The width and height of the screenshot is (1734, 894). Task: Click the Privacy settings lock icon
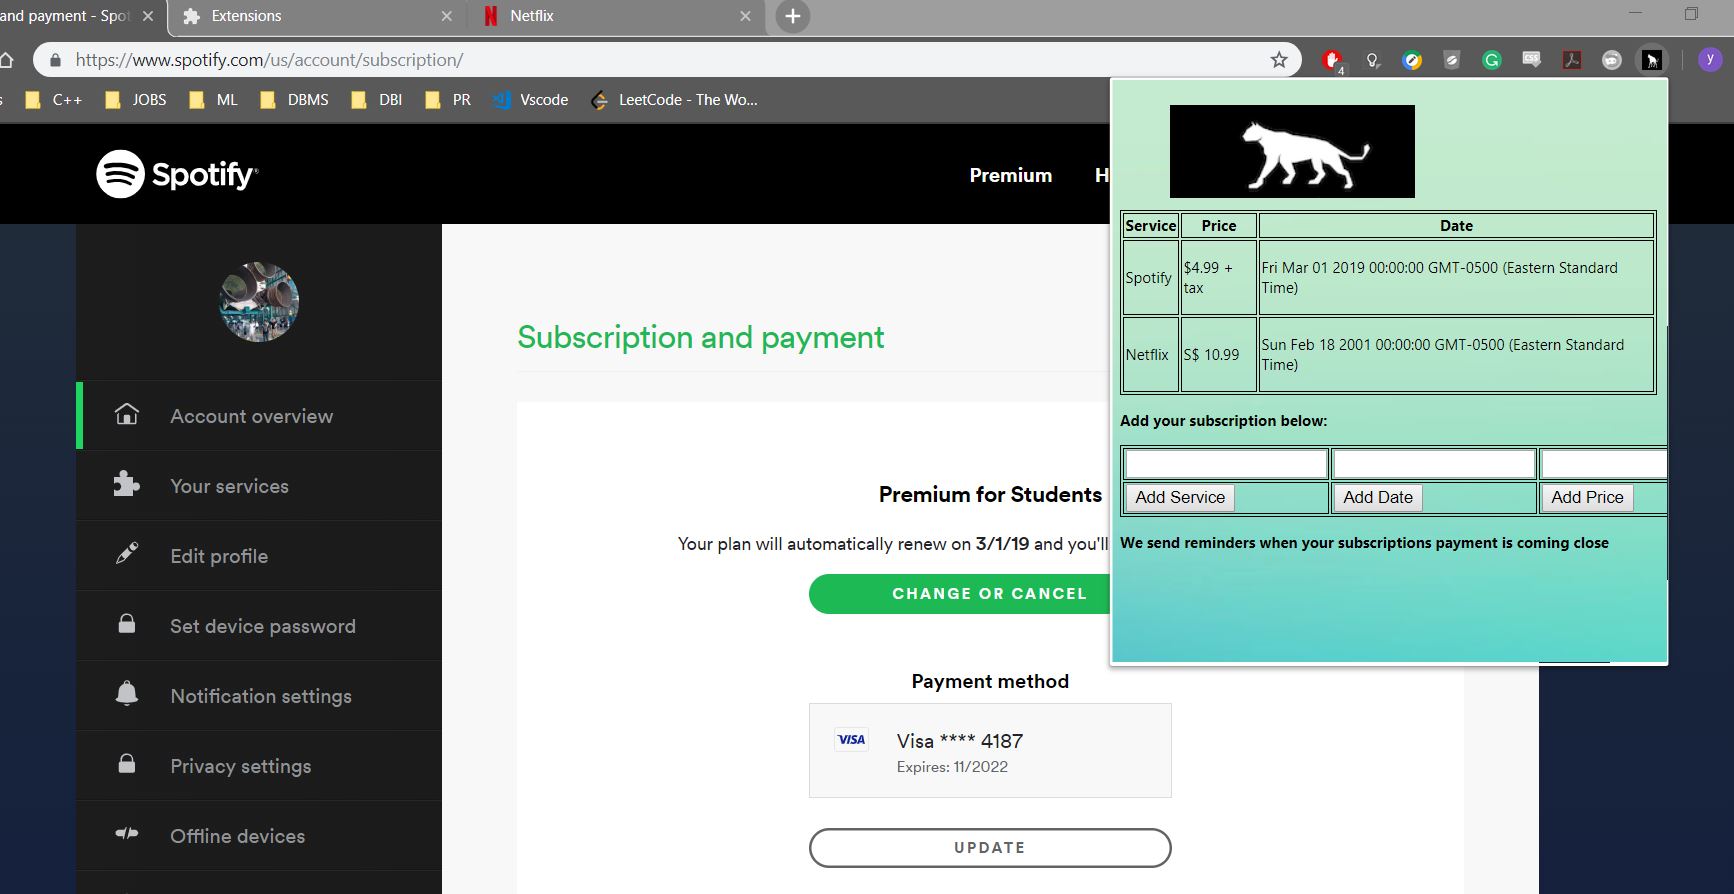point(127,764)
